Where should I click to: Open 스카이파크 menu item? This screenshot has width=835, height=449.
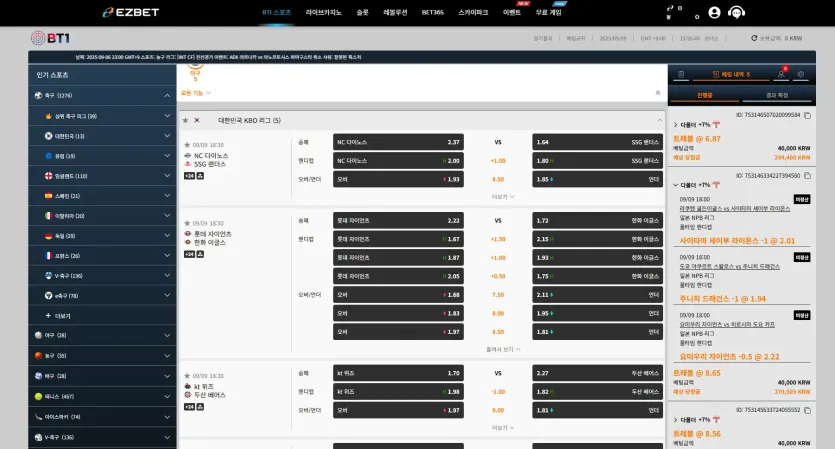(x=473, y=12)
